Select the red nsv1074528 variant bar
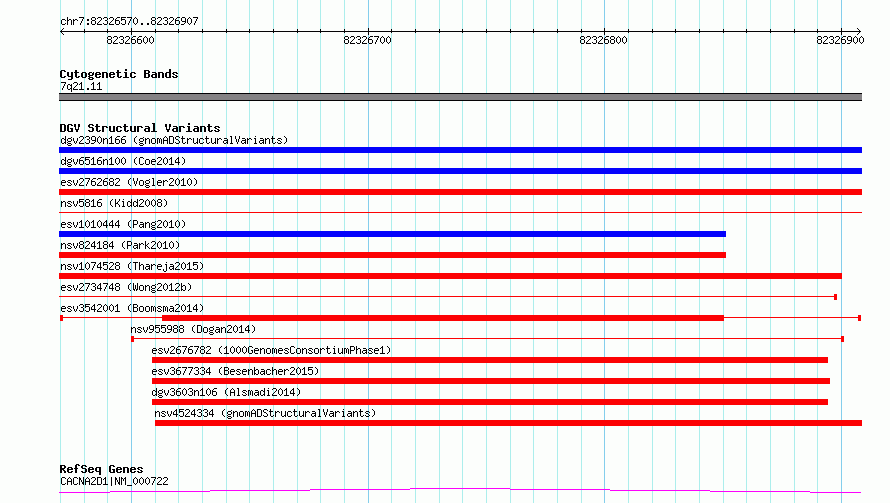 click(450, 276)
